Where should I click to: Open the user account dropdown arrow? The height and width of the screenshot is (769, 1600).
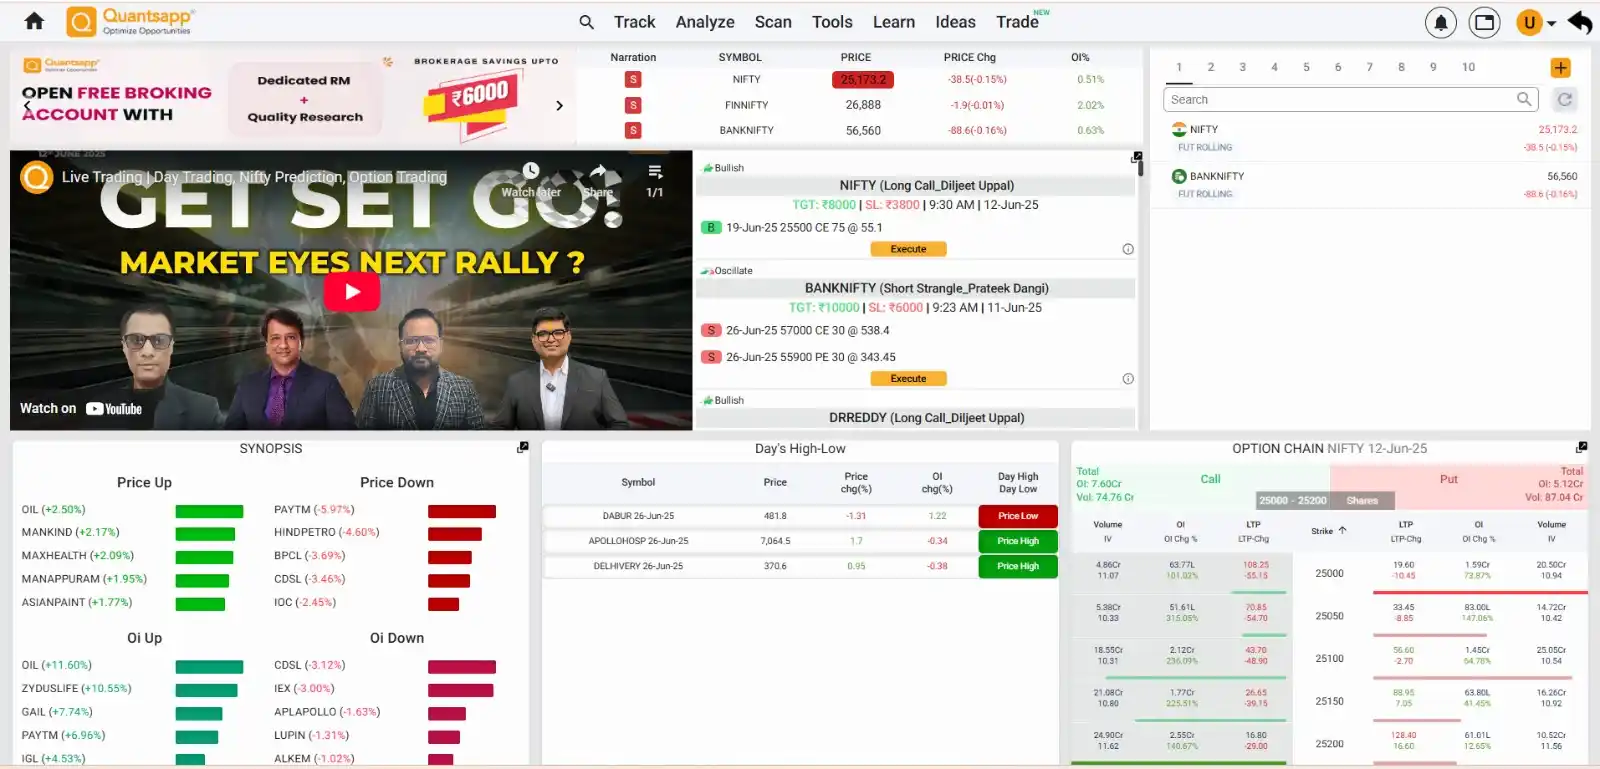coord(1551,23)
